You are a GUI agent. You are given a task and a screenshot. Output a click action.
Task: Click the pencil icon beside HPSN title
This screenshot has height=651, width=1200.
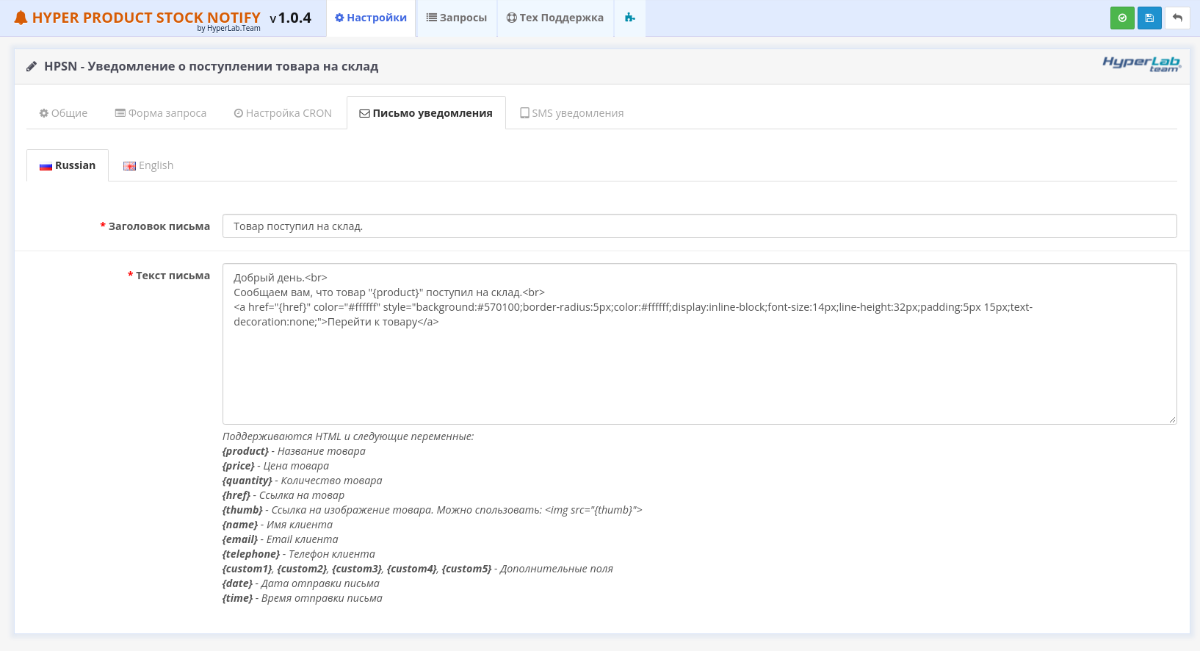point(32,67)
